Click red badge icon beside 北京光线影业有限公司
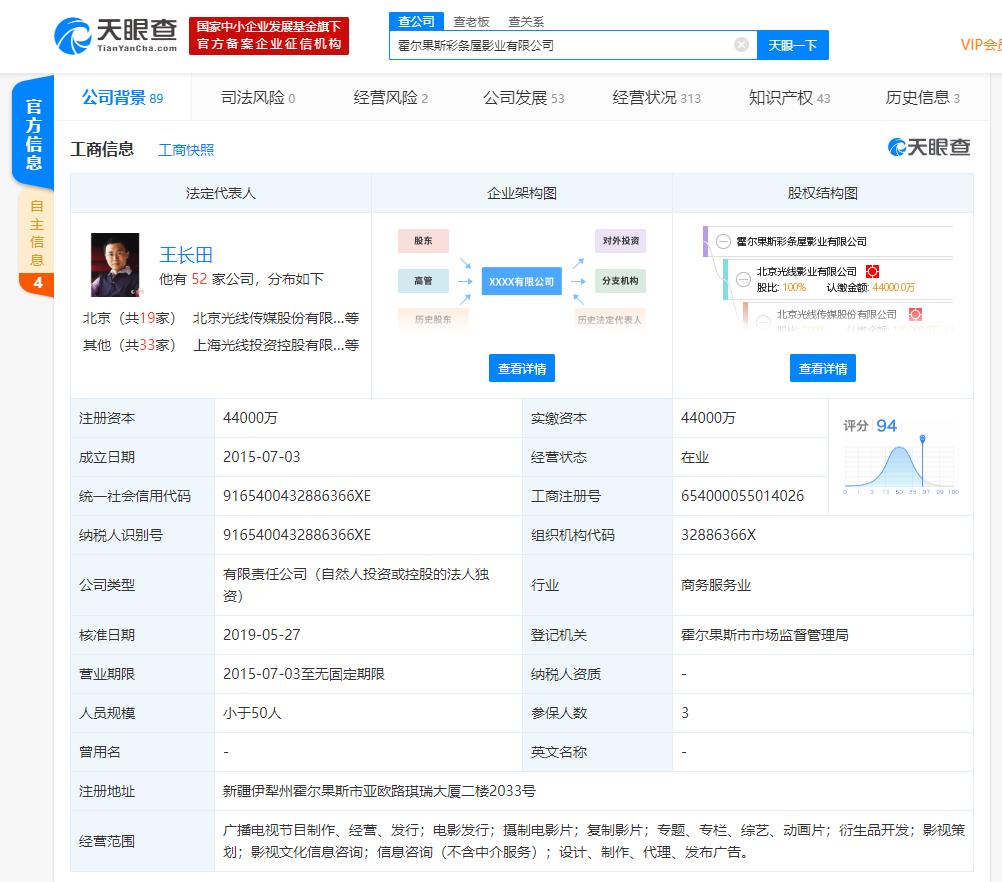The image size is (1002, 882). [872, 272]
